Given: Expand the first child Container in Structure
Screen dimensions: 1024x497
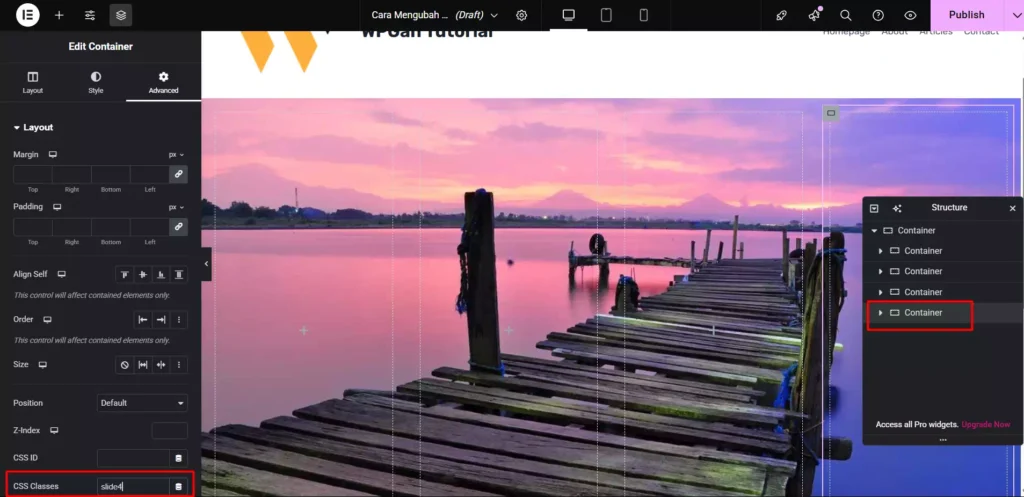Looking at the screenshot, I should point(880,251).
